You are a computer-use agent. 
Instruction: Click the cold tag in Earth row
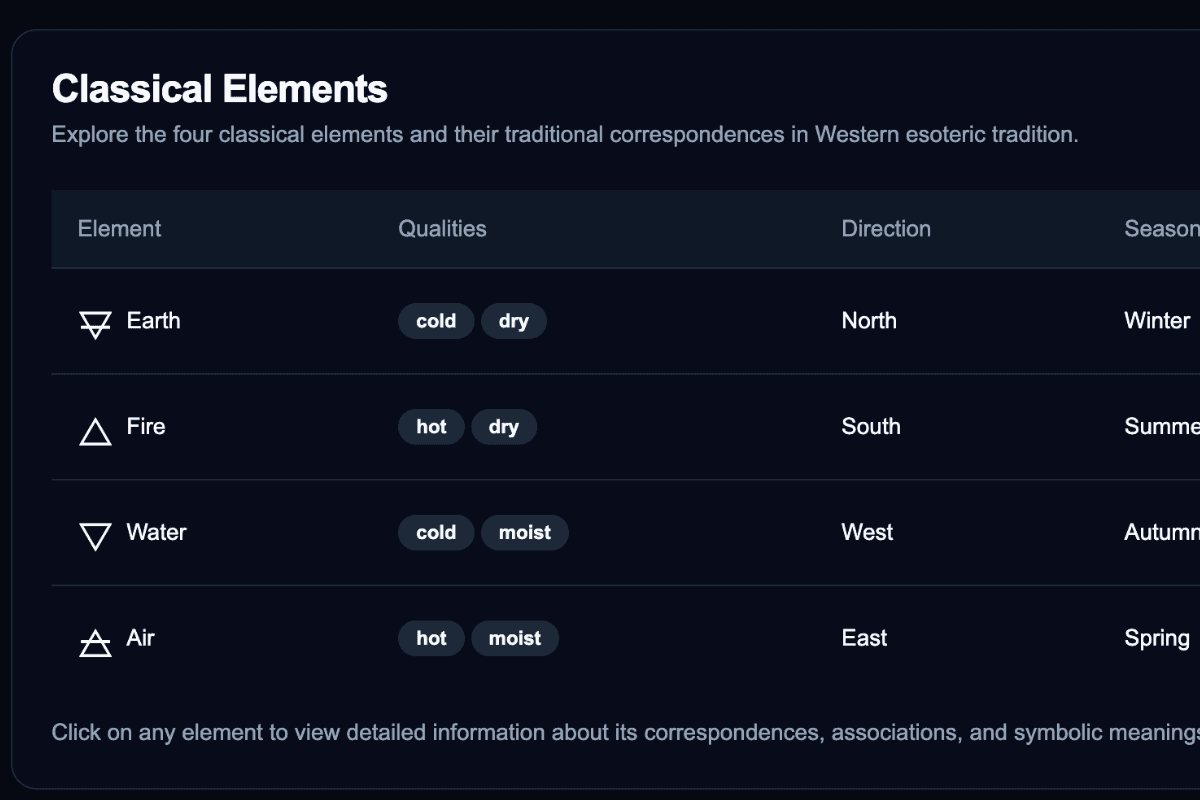(x=436, y=321)
